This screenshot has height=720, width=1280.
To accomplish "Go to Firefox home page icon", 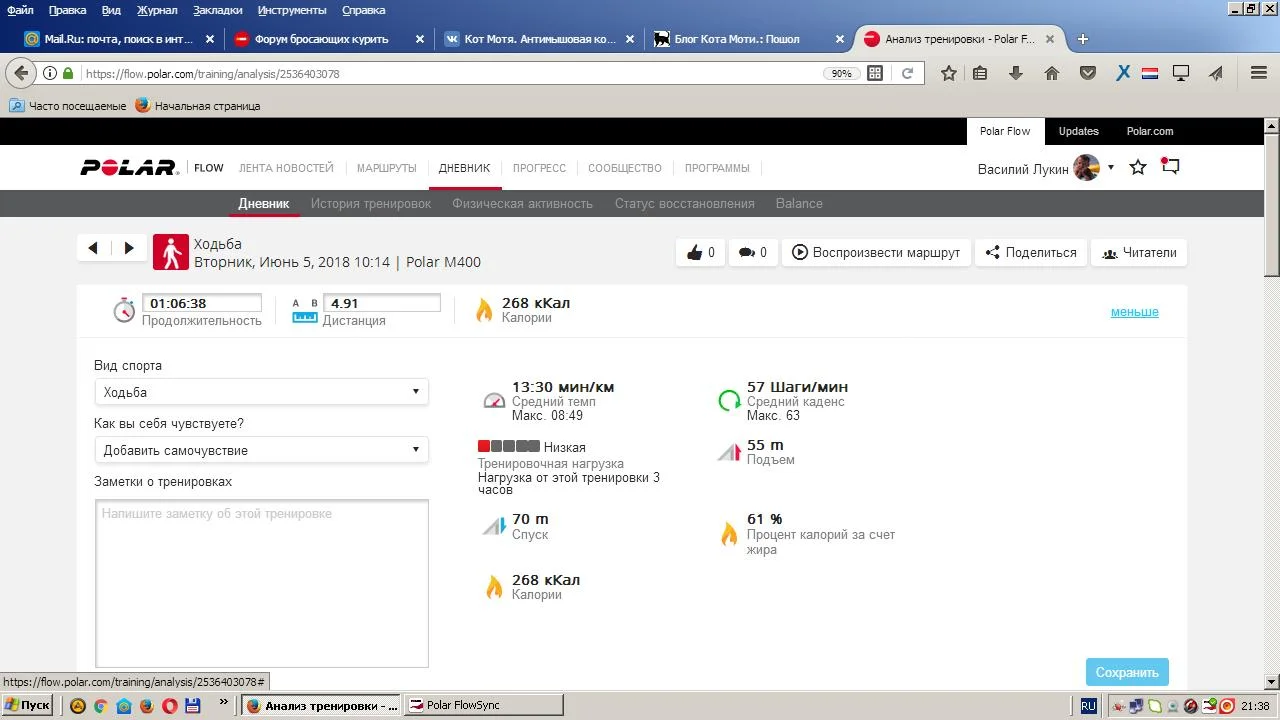I will coord(1052,73).
